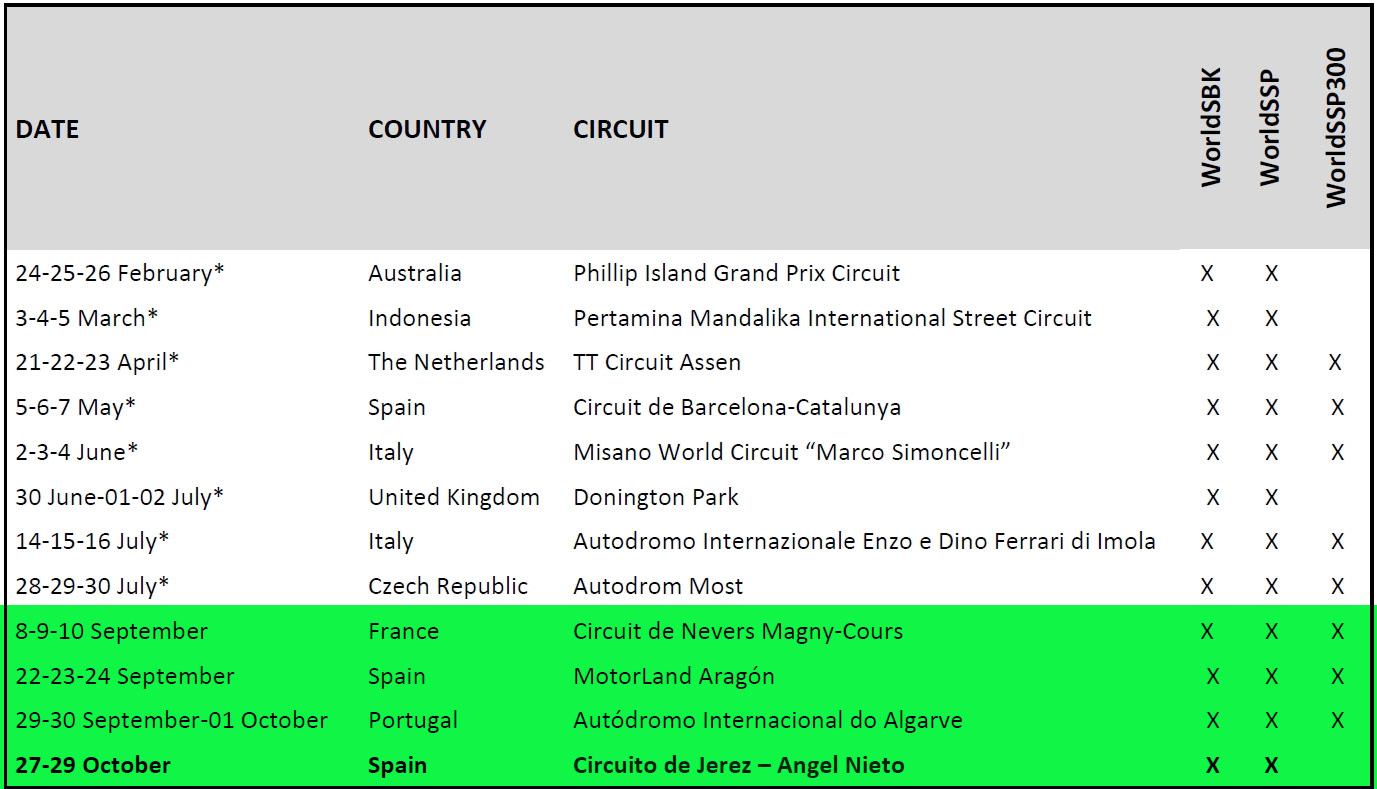1377x789 pixels.
Task: Click the Autódromo Internacional do Algarve cell
Action: [768, 720]
